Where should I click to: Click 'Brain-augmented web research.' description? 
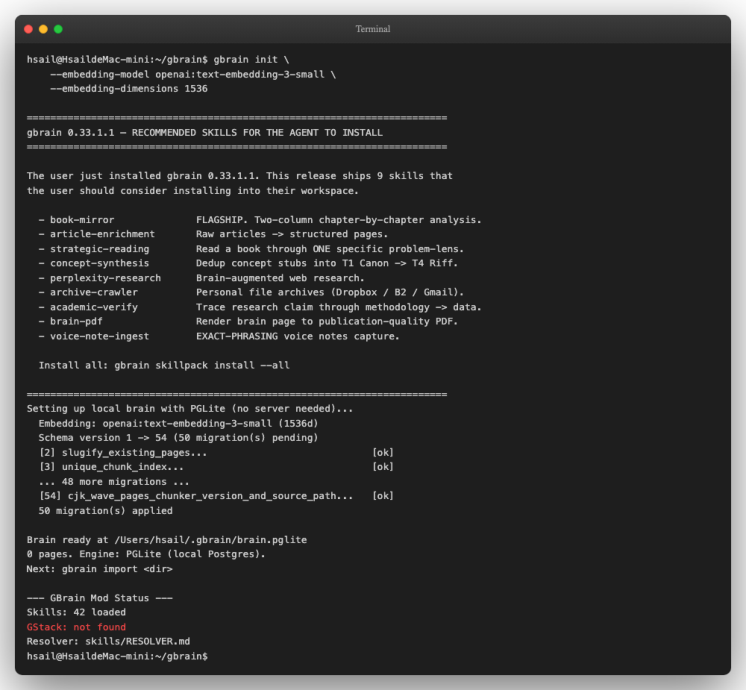[280, 278]
